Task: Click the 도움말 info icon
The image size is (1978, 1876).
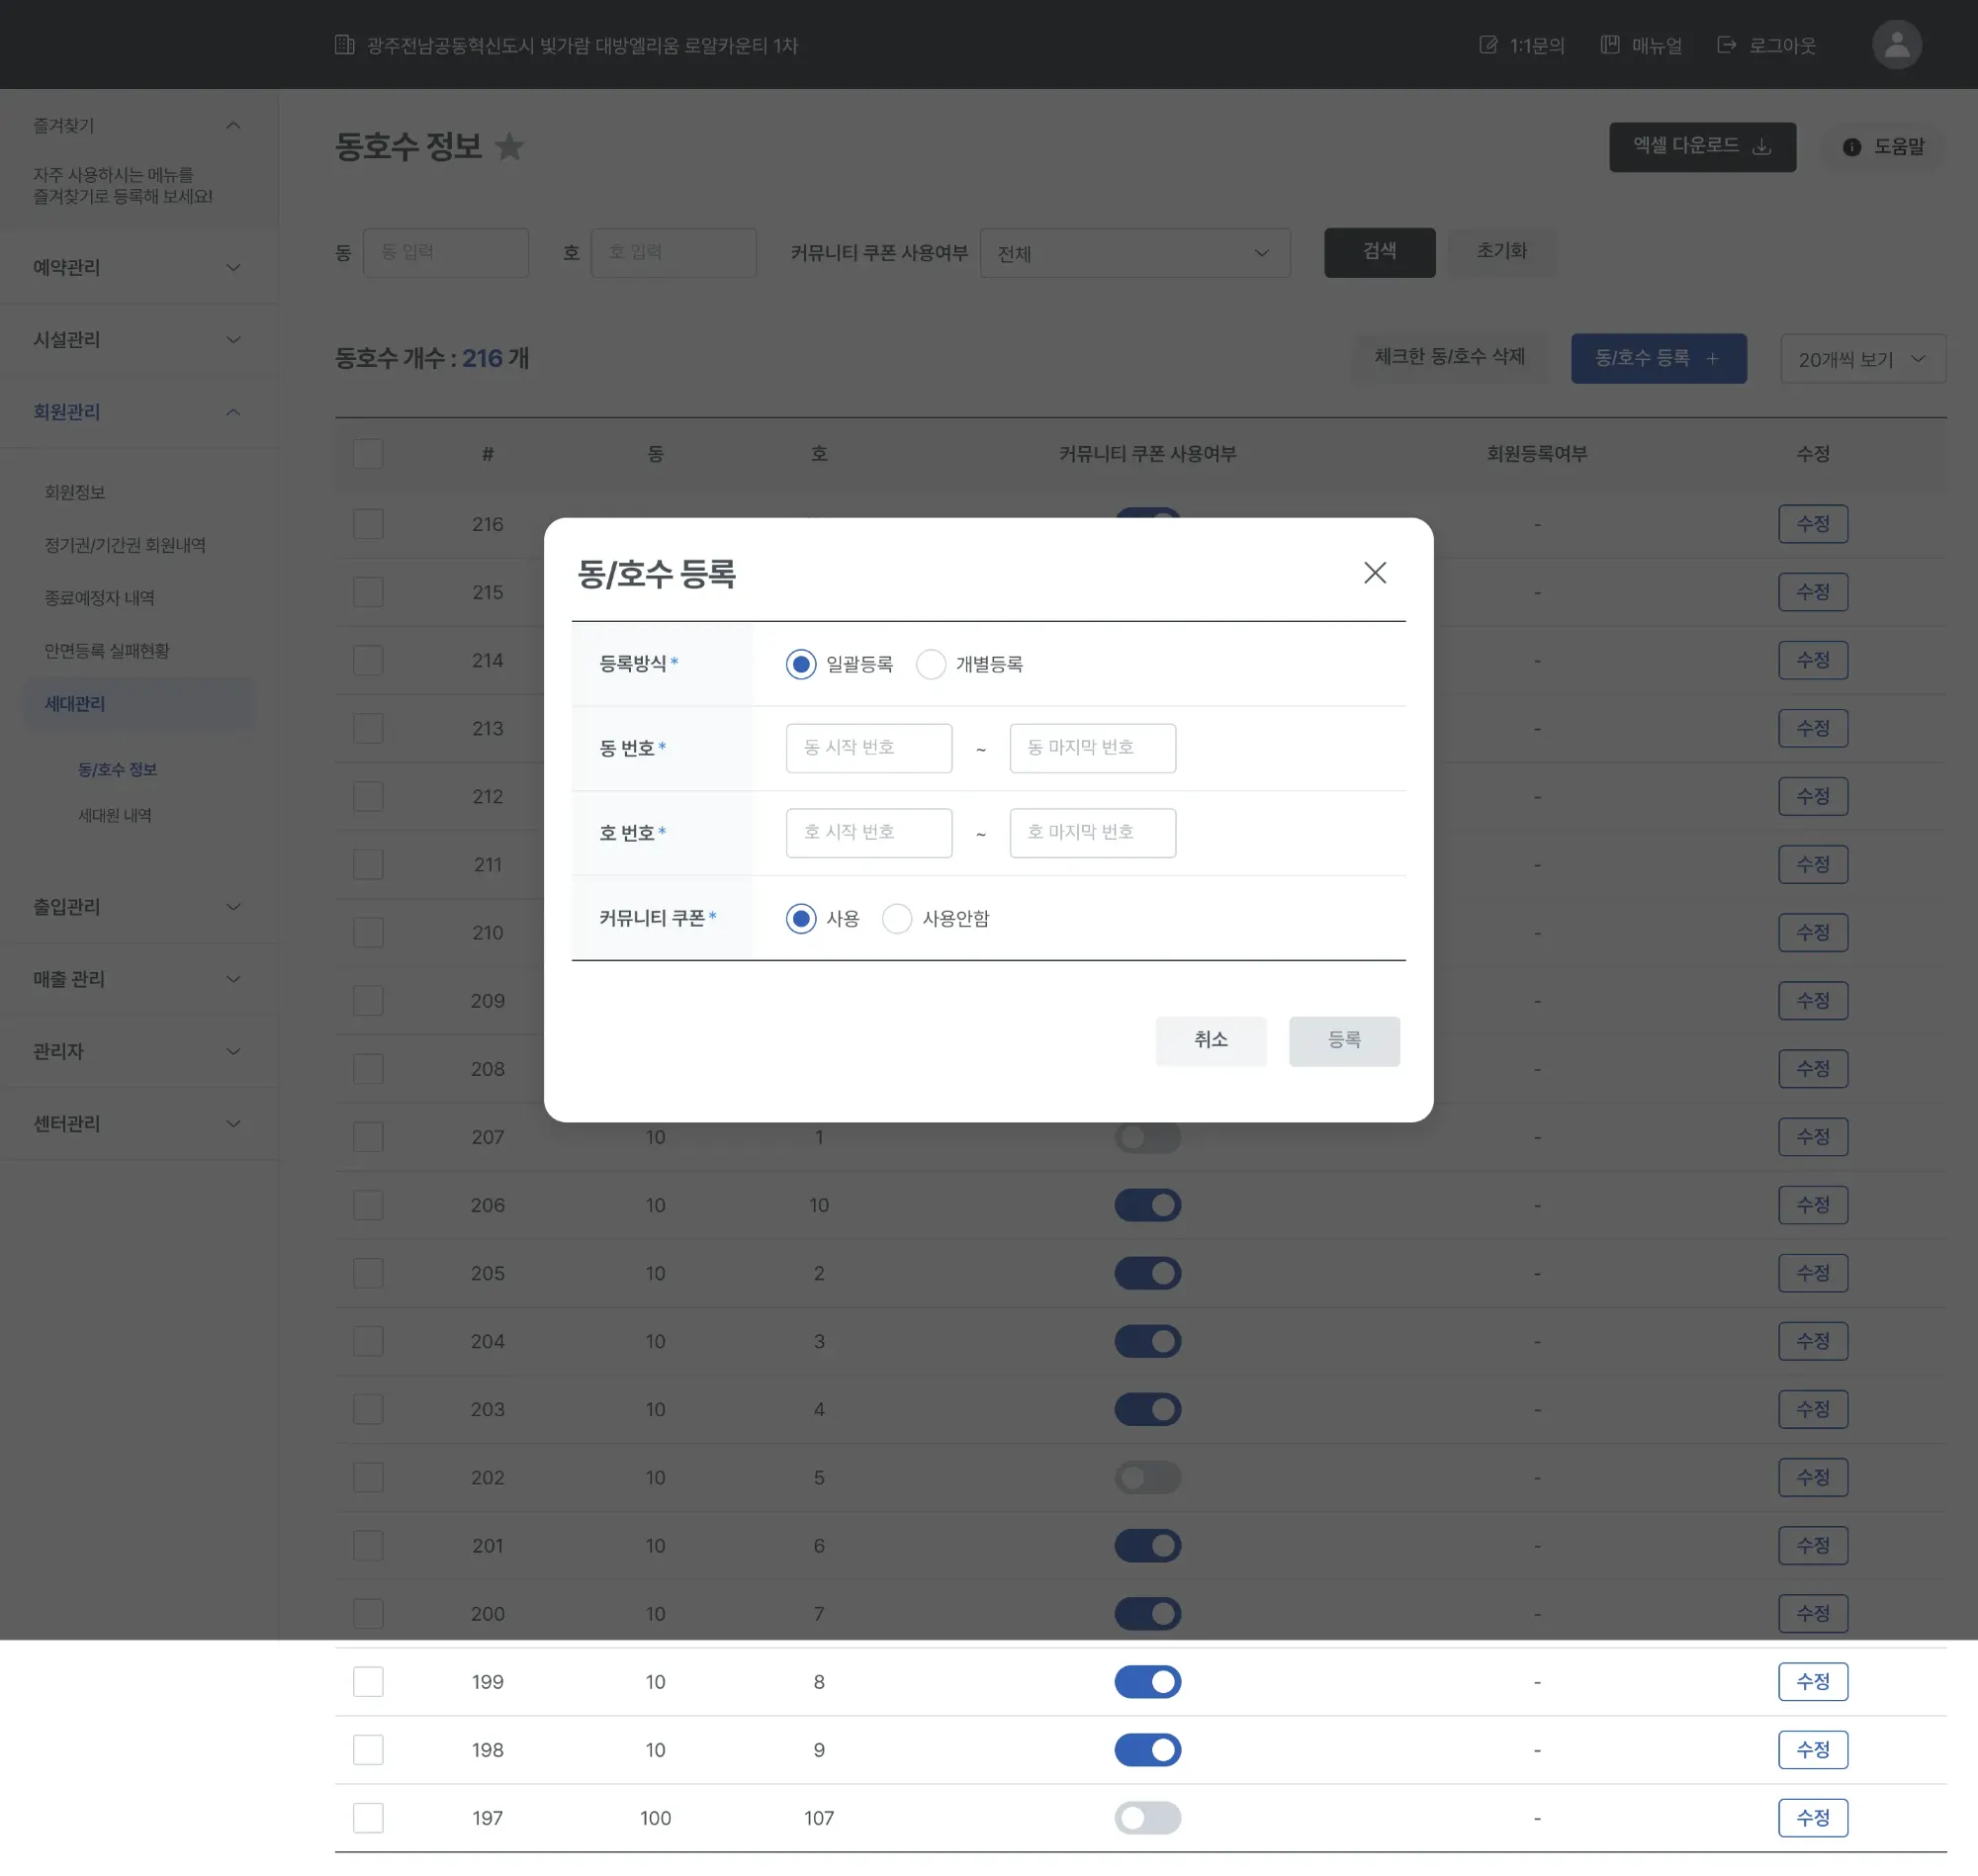Action: (1851, 147)
